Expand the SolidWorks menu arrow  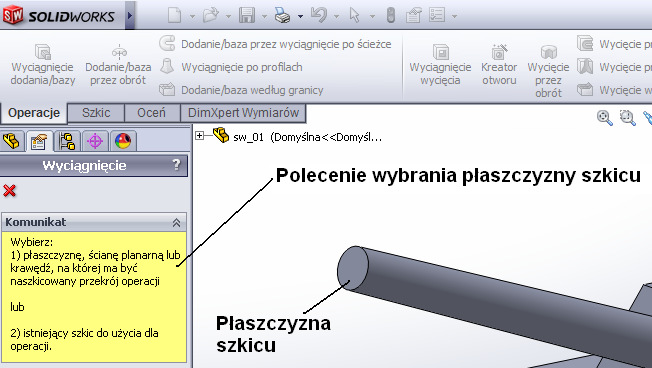coord(130,15)
